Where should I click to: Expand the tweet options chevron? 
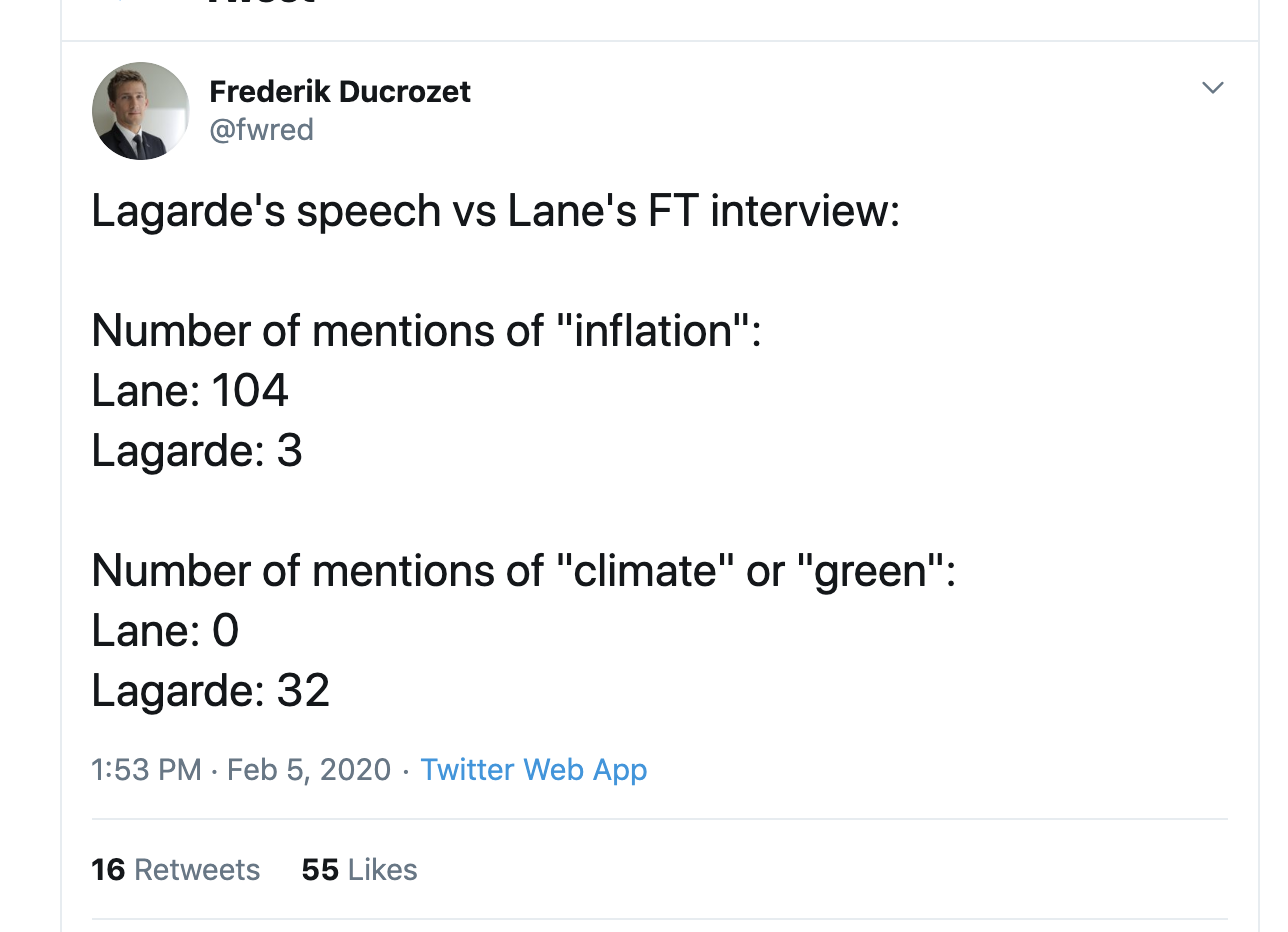(x=1212, y=88)
